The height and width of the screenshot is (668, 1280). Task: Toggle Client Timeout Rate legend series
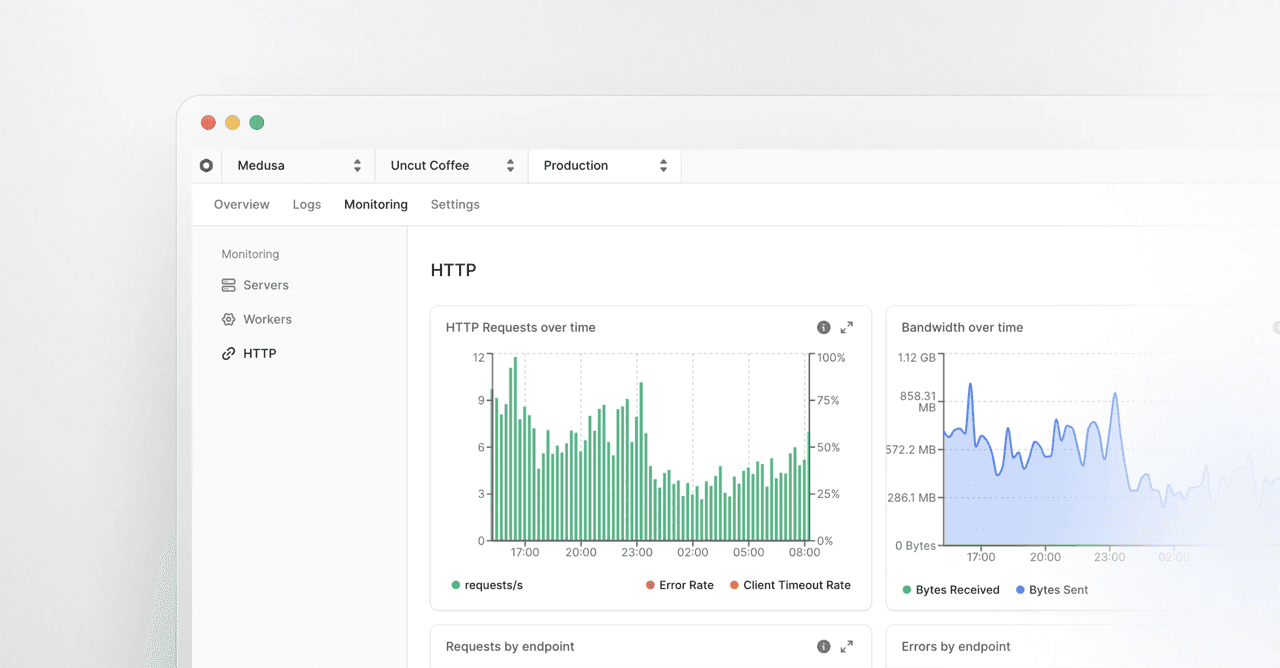click(790, 585)
